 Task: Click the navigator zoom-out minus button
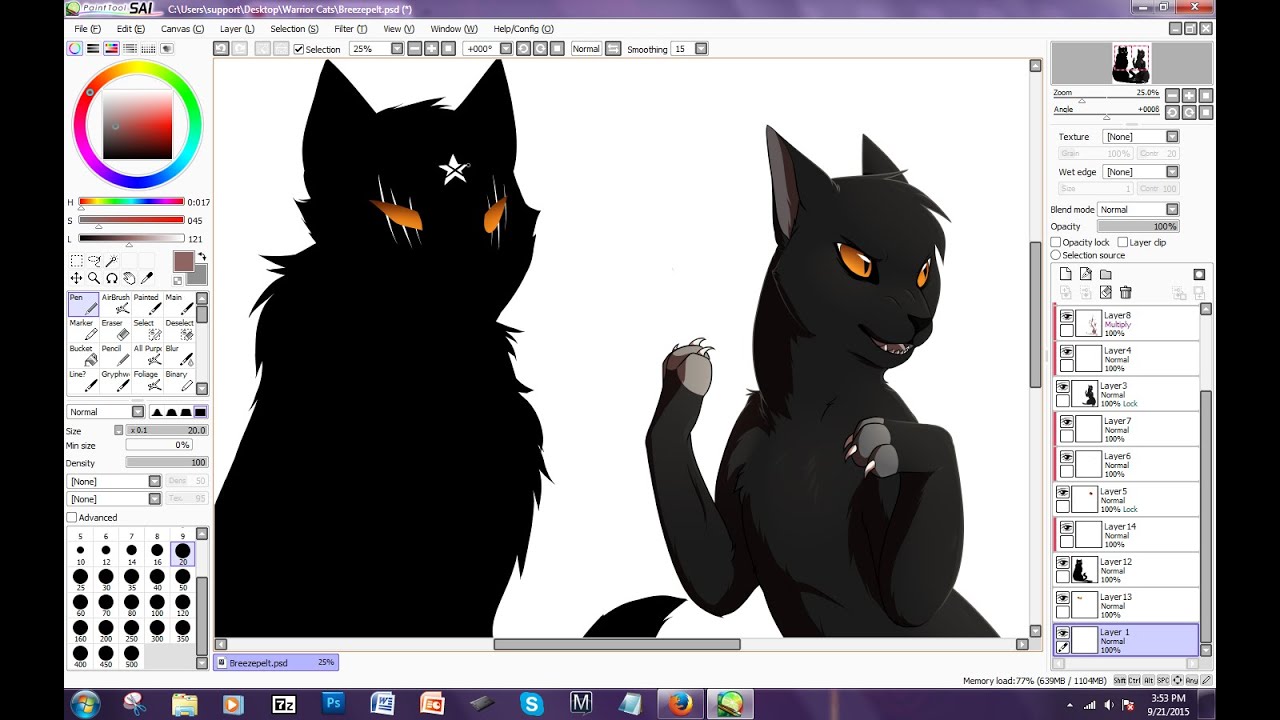coord(1172,96)
